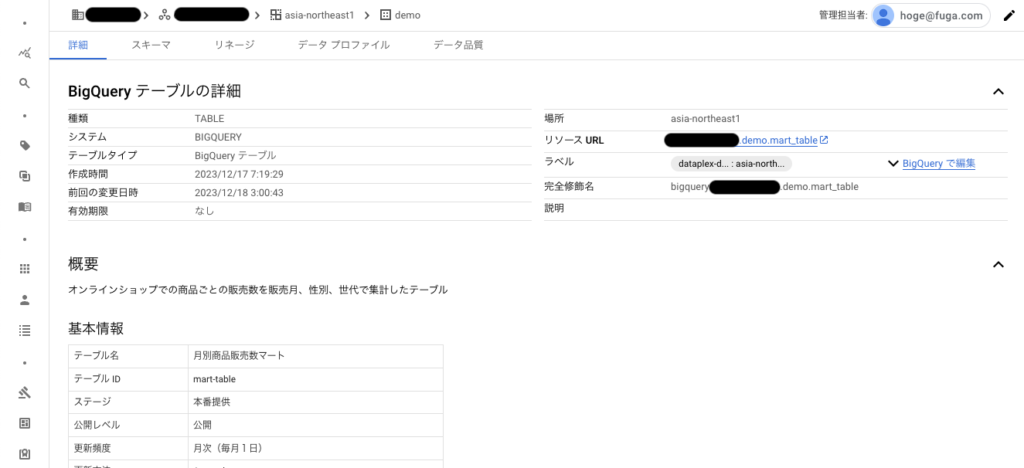The width and height of the screenshot is (1024, 468).
Task: Click the hoge@fuga.com owner chip
Action: tap(931, 16)
